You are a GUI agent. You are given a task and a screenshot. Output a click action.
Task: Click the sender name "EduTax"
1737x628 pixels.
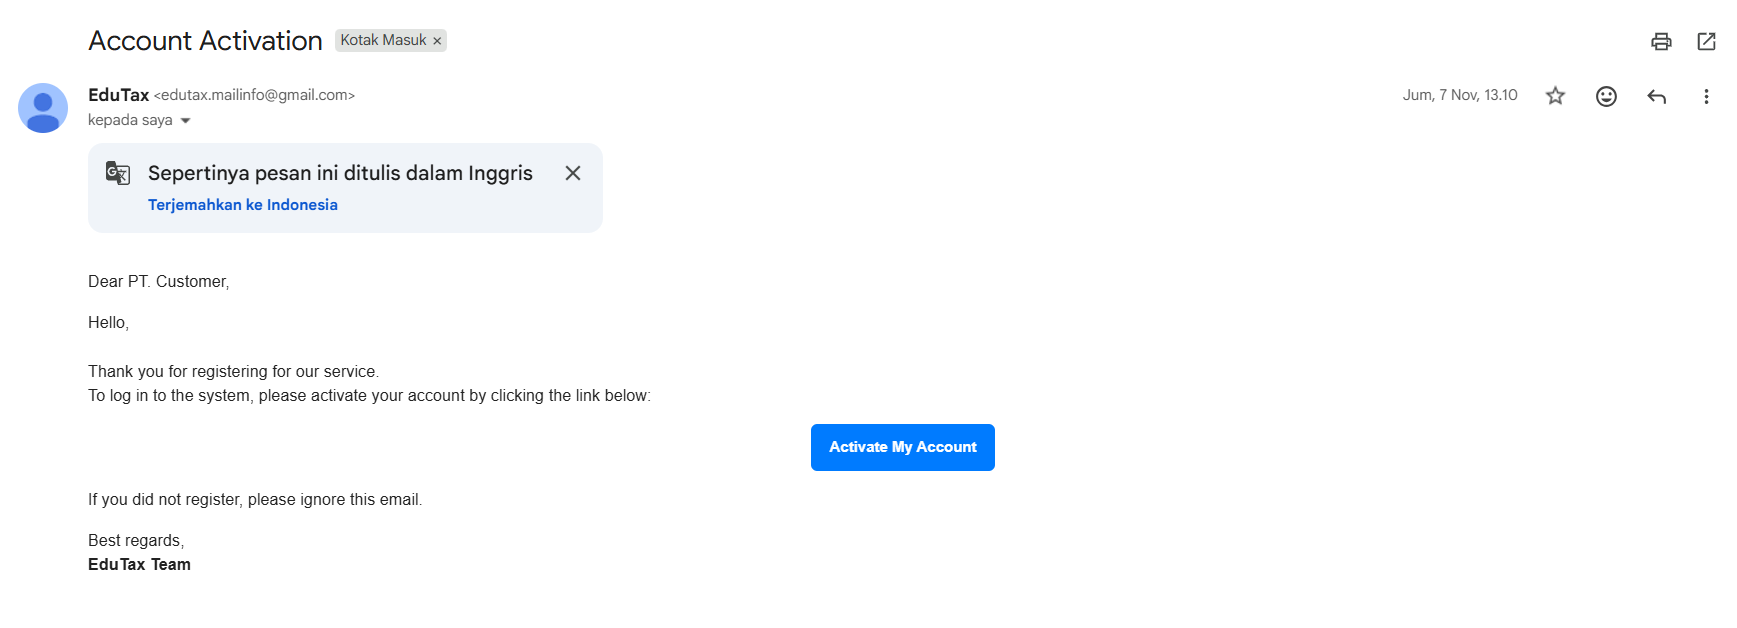tap(118, 95)
